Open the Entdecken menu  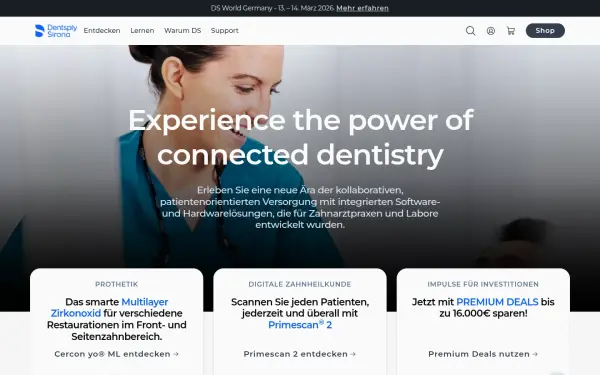click(x=102, y=31)
